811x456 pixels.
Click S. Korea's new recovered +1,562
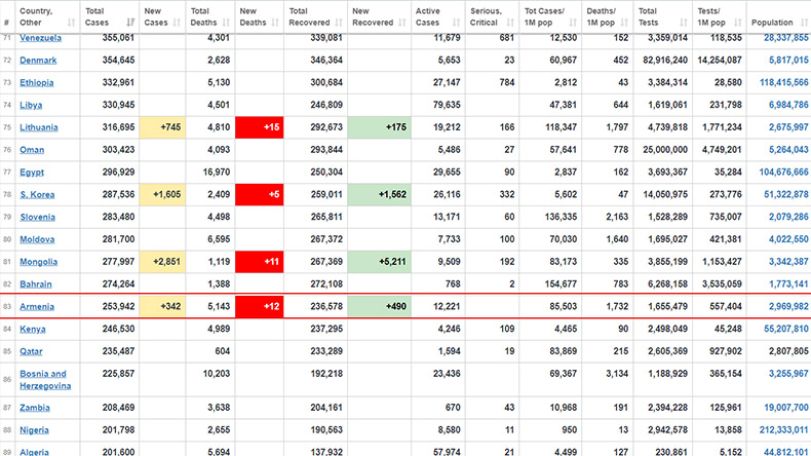click(x=380, y=194)
